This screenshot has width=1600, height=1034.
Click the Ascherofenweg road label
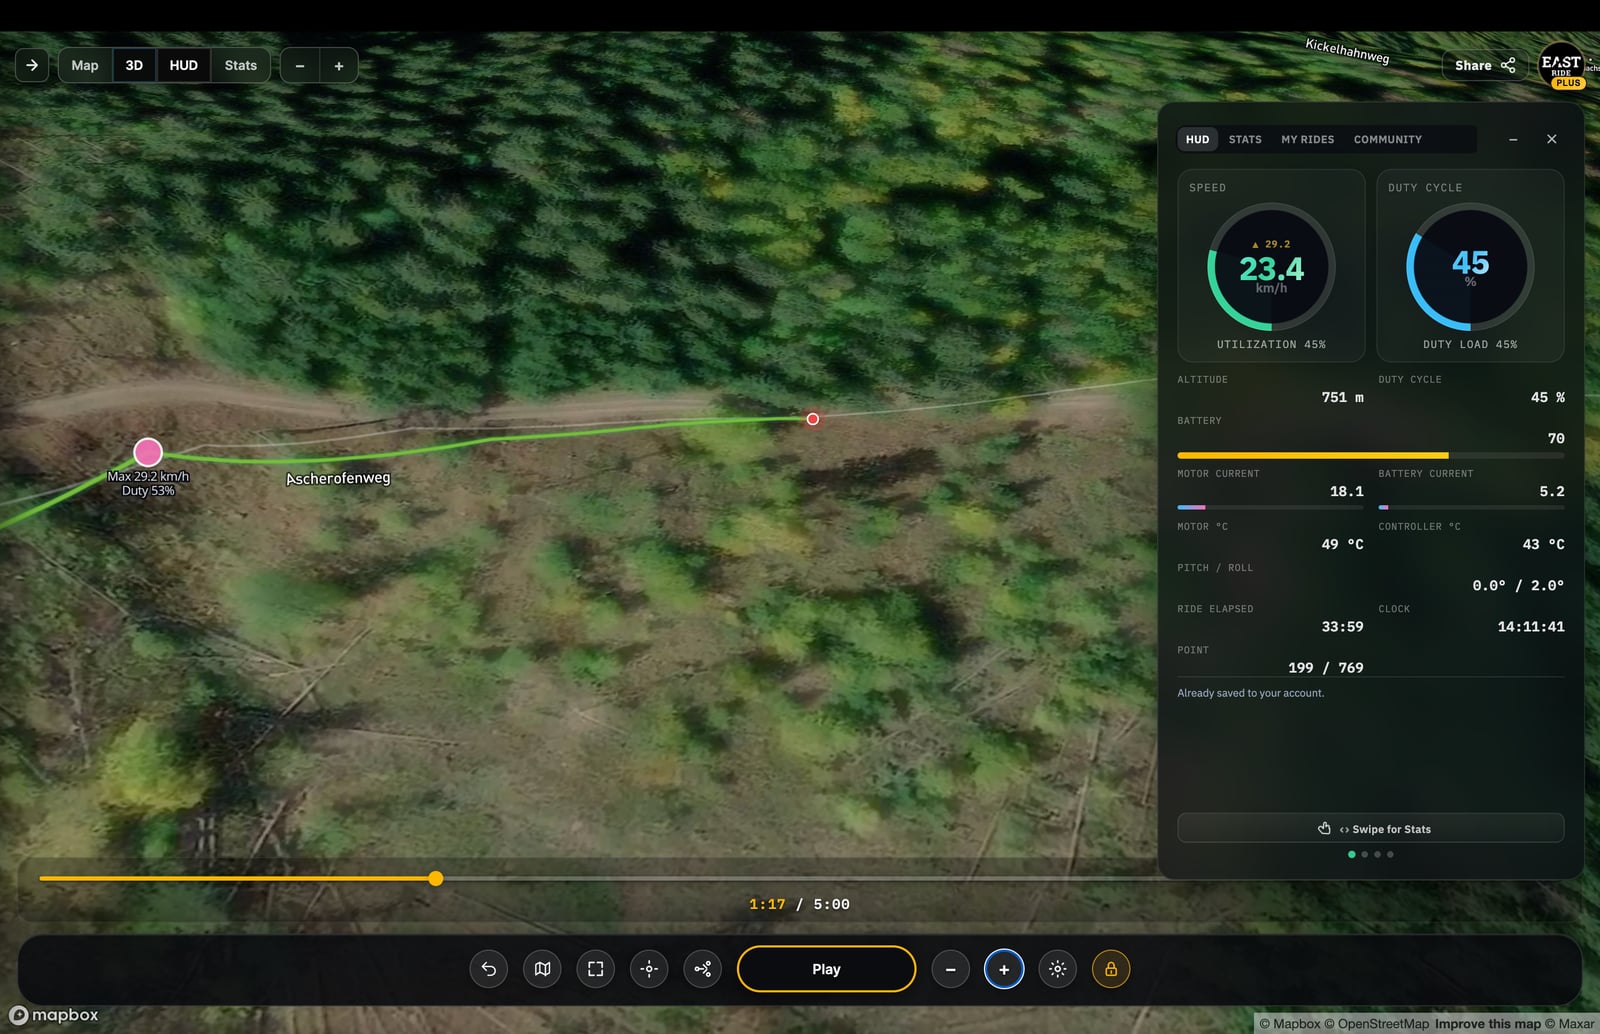(x=338, y=478)
